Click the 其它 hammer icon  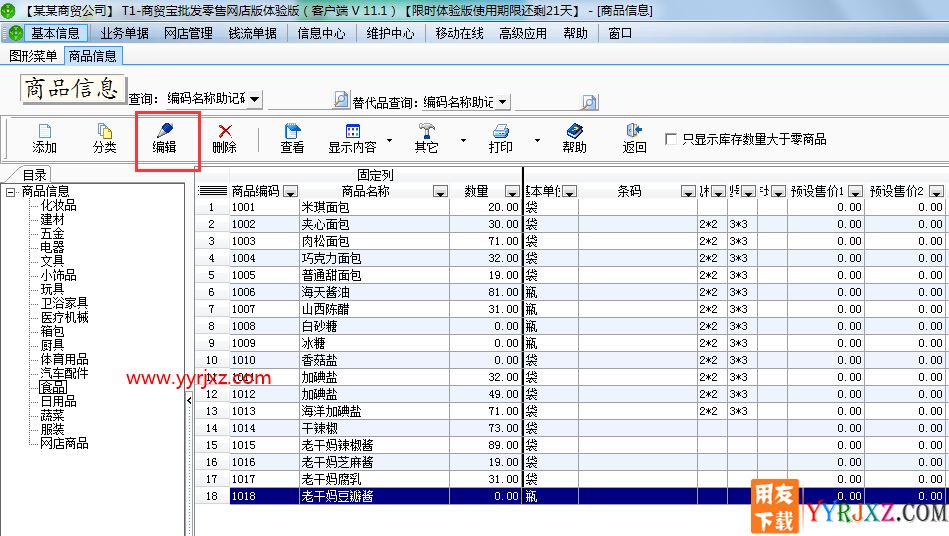tap(426, 131)
